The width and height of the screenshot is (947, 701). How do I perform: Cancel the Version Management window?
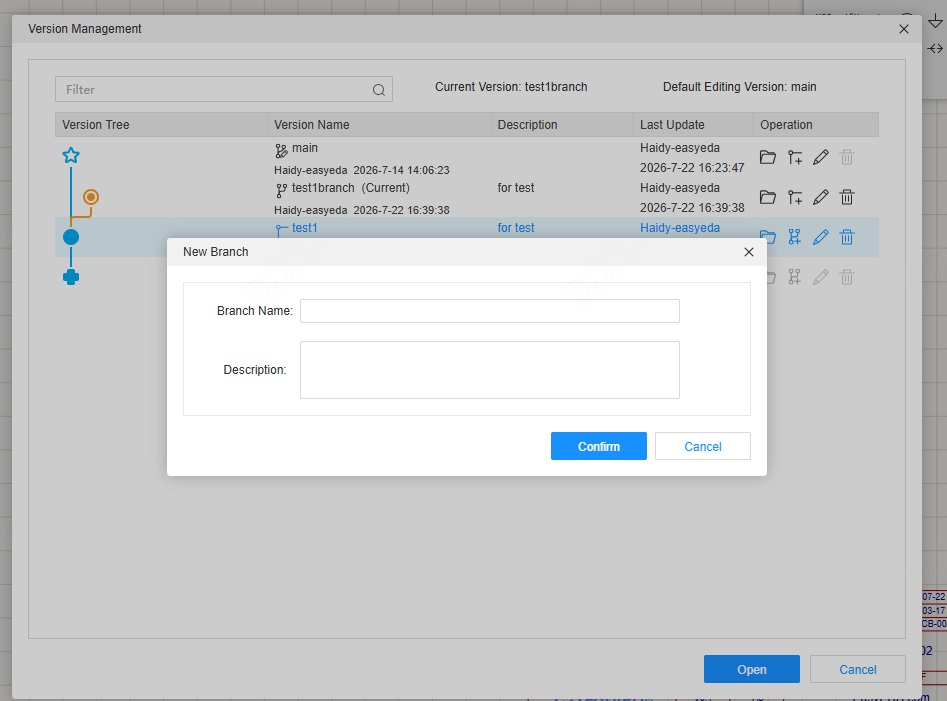click(858, 669)
